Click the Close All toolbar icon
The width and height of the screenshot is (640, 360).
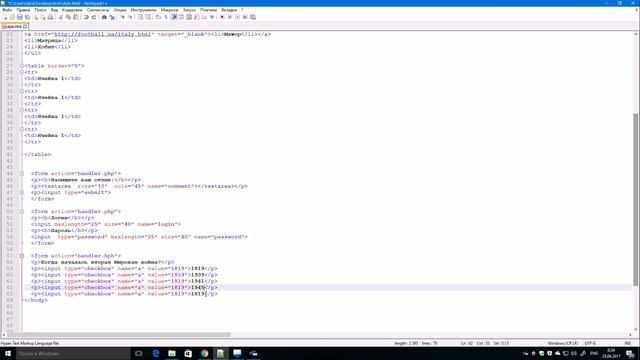(x=43, y=17)
